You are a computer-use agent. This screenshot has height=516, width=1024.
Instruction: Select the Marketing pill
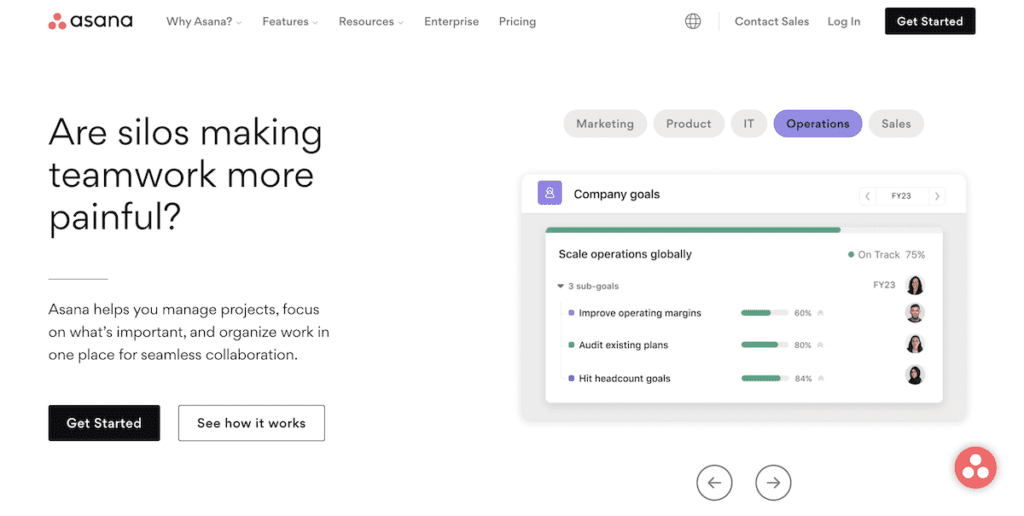(605, 123)
